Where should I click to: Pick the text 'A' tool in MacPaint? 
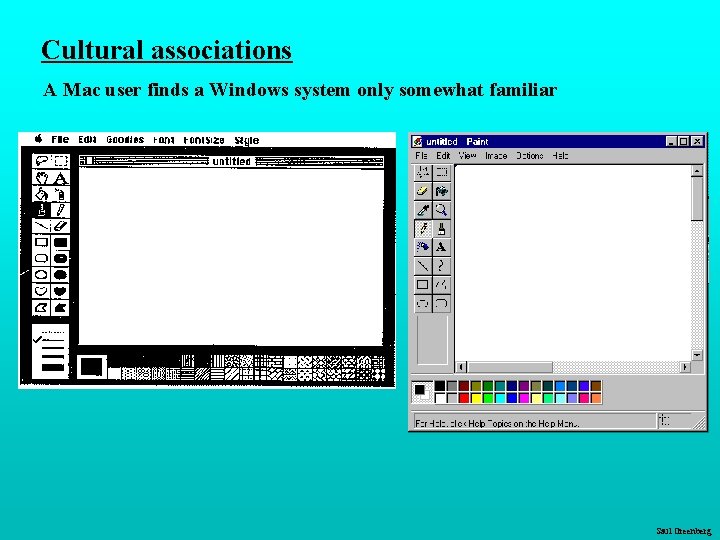pyautogui.click(x=61, y=177)
